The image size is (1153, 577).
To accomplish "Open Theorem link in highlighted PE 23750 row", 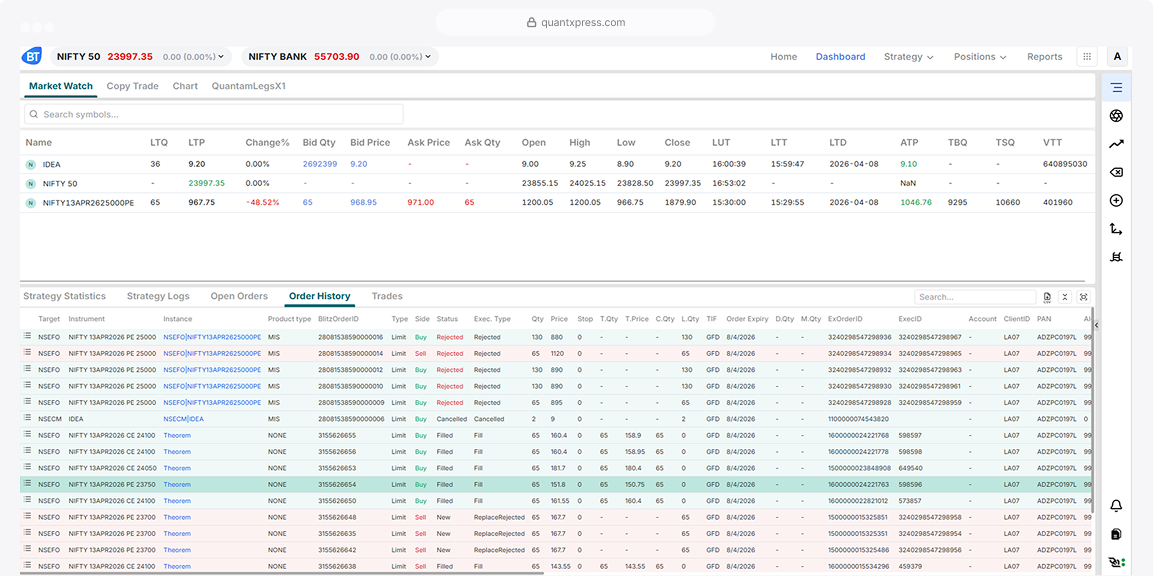I will [x=176, y=484].
